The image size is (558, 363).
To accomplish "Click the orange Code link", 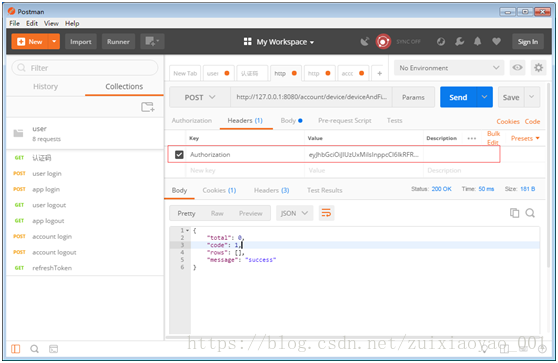I will [x=532, y=121].
